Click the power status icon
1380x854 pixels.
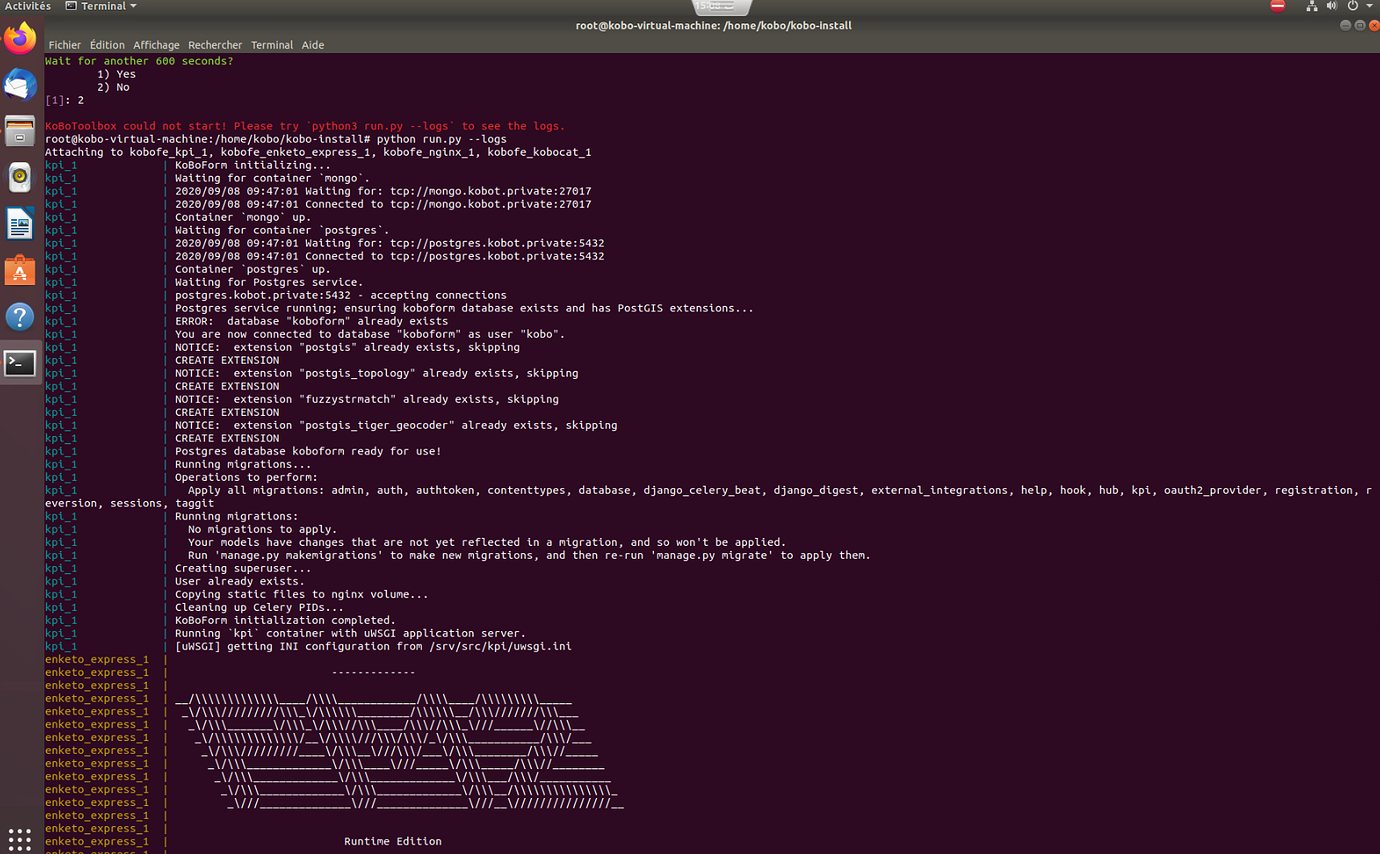pyautogui.click(x=1354, y=6)
